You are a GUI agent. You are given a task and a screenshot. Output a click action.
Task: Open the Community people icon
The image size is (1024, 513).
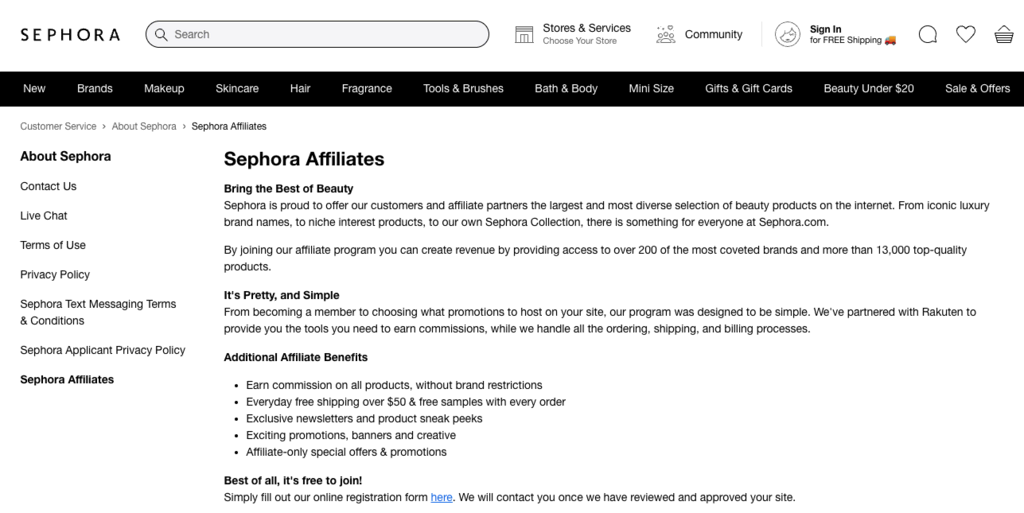click(x=666, y=35)
